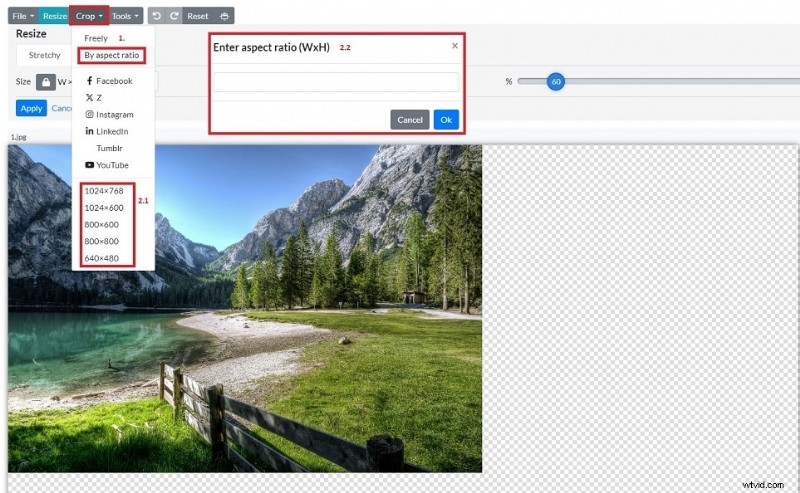This screenshot has height=493, width=800.
Task: Pick the 1024×768 crop size
Action: pos(104,191)
